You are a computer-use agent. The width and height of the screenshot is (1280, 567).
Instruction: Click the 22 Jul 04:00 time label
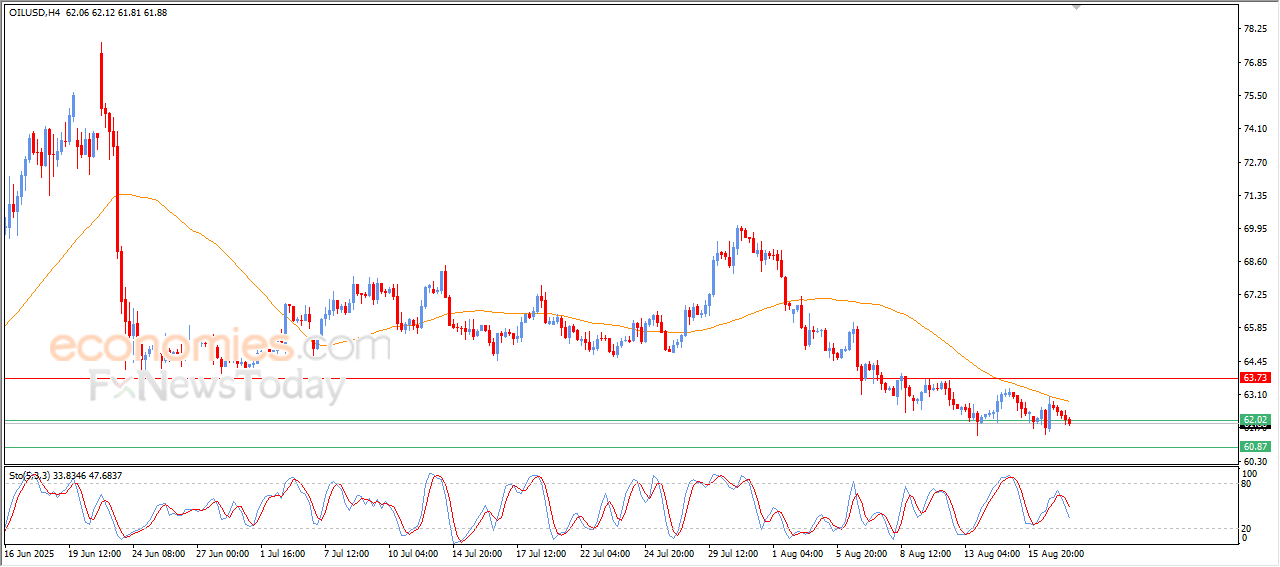tap(606, 553)
